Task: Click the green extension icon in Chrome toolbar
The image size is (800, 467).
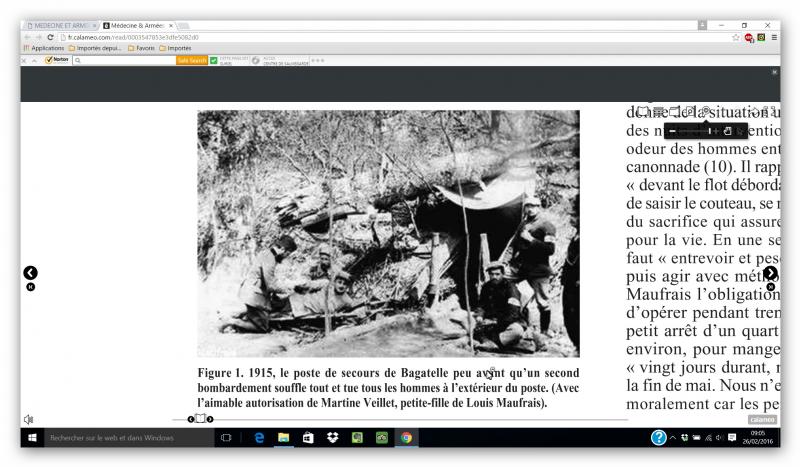Action: tap(761, 37)
